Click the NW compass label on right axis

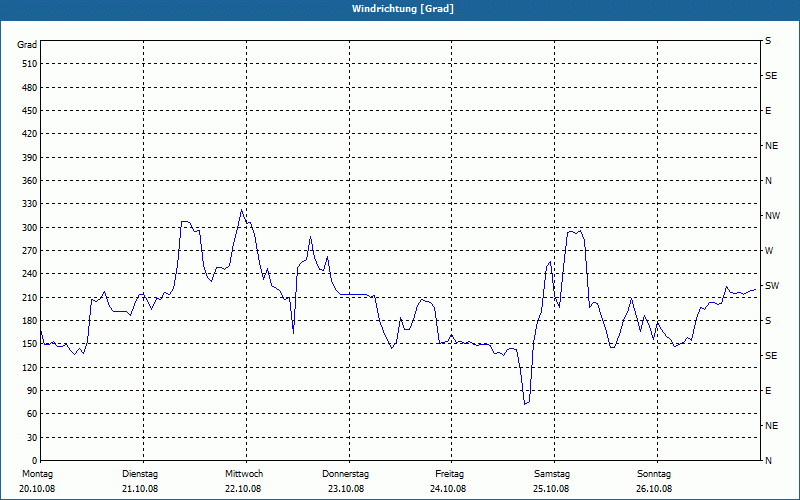click(x=772, y=216)
